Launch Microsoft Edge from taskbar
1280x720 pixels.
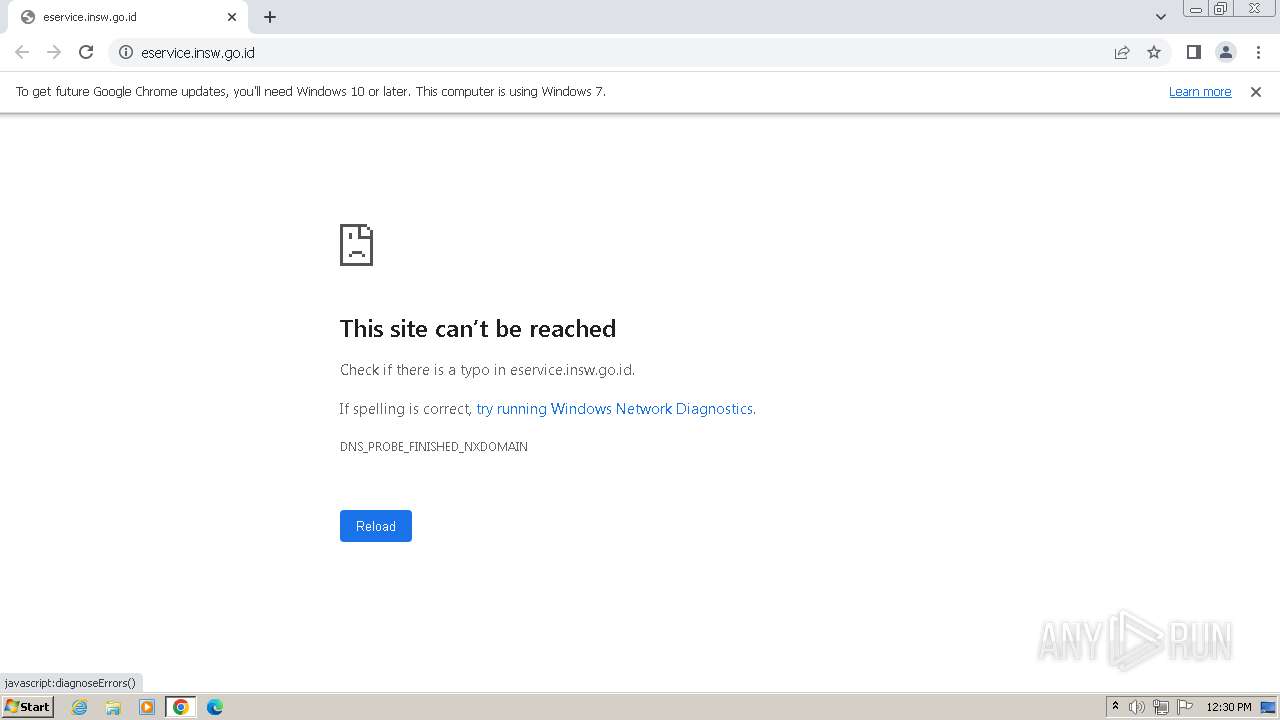coord(215,707)
